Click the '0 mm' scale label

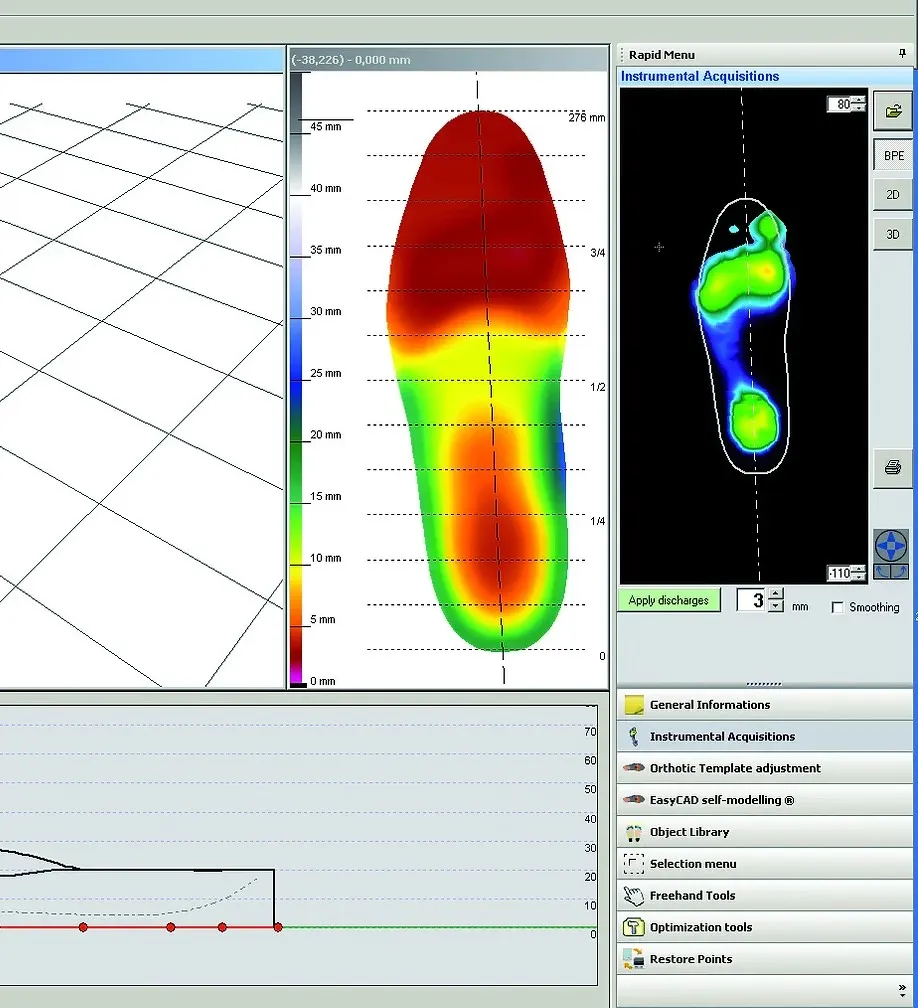point(323,681)
